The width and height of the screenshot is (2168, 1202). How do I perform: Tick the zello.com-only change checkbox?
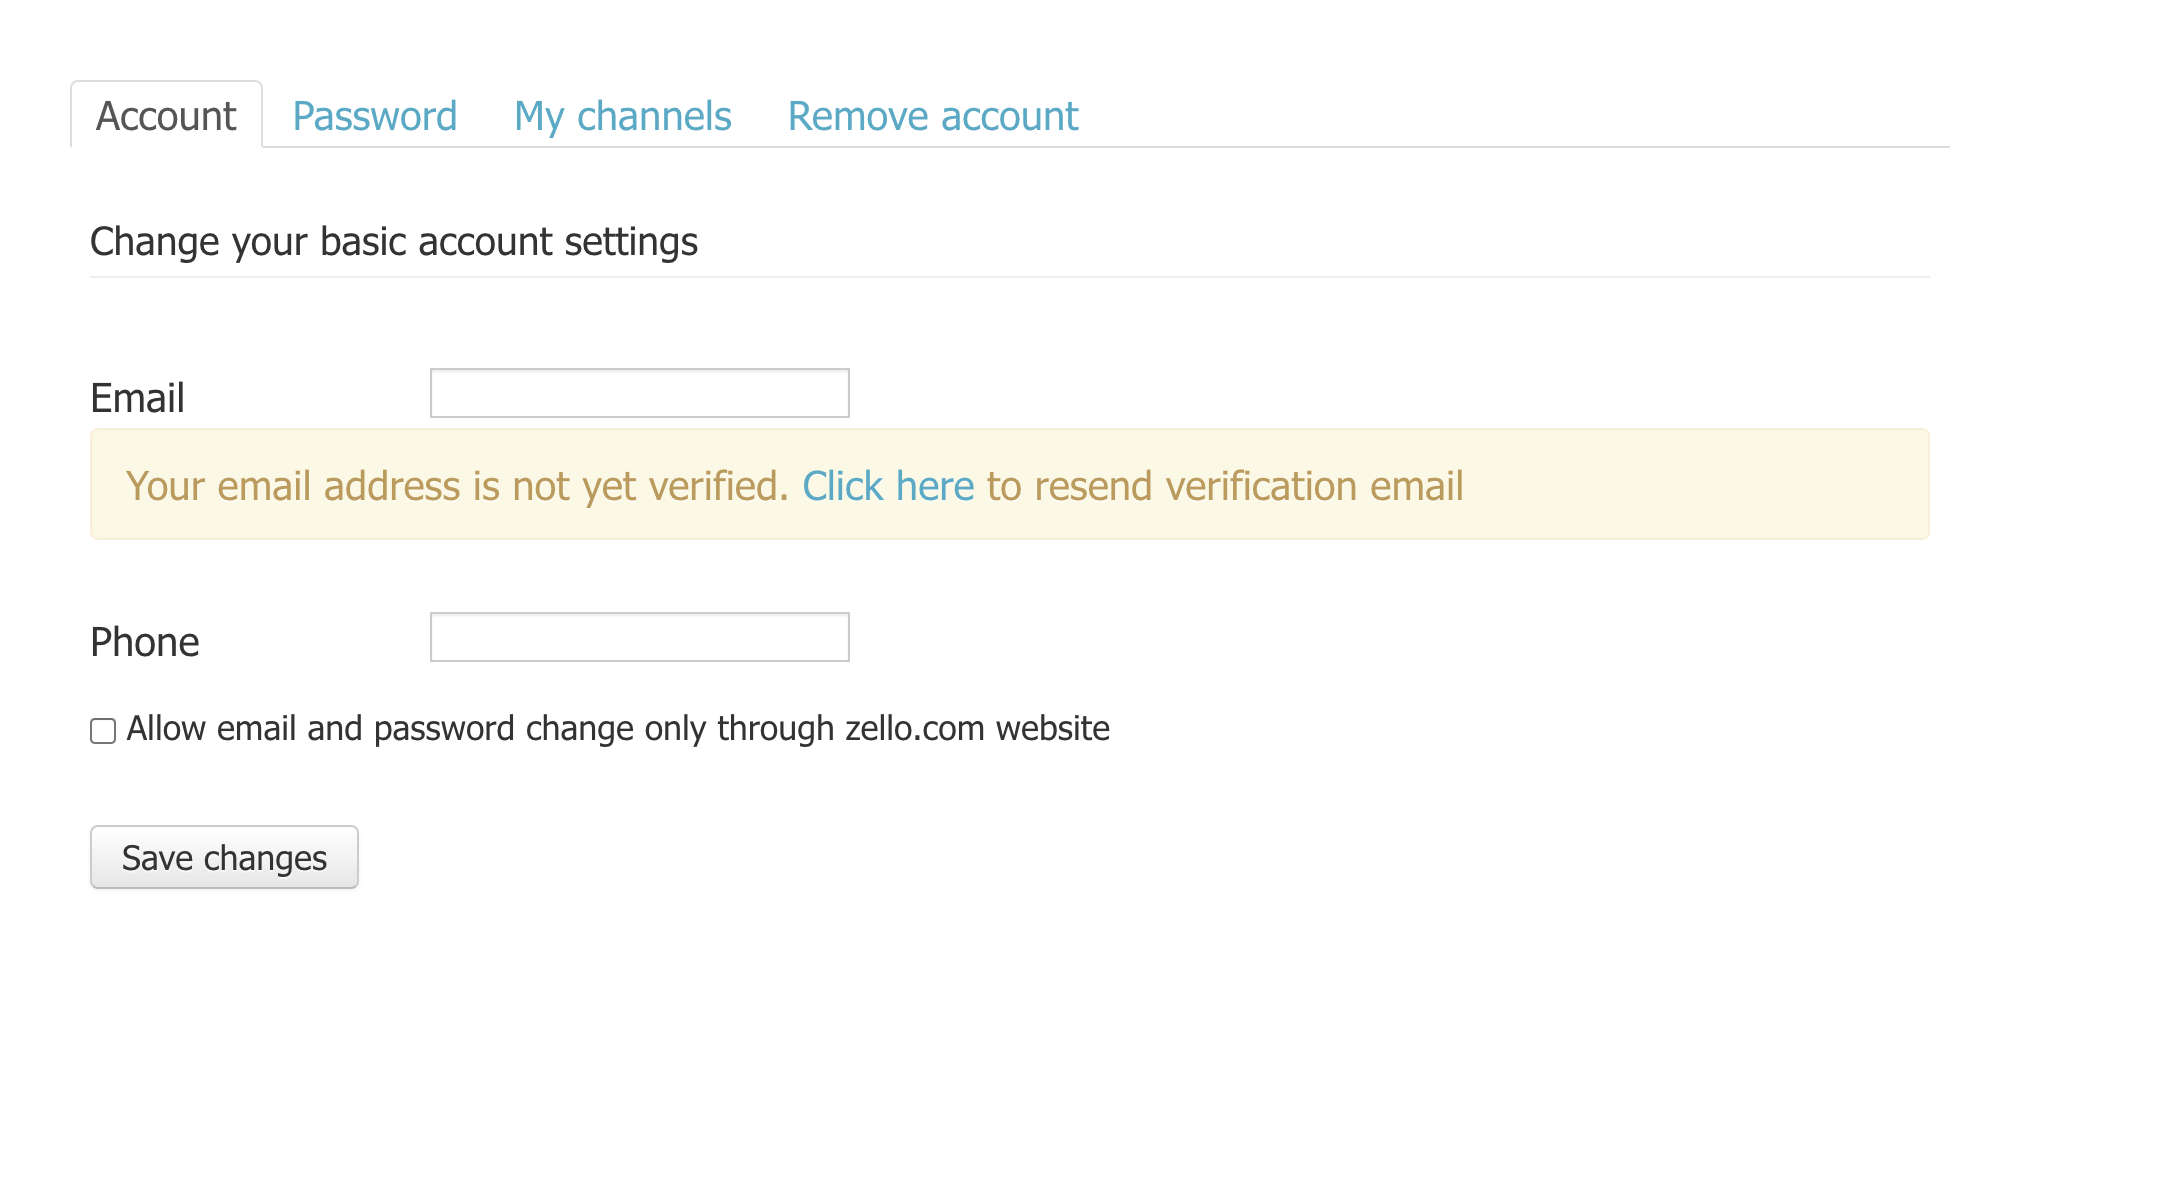point(103,731)
